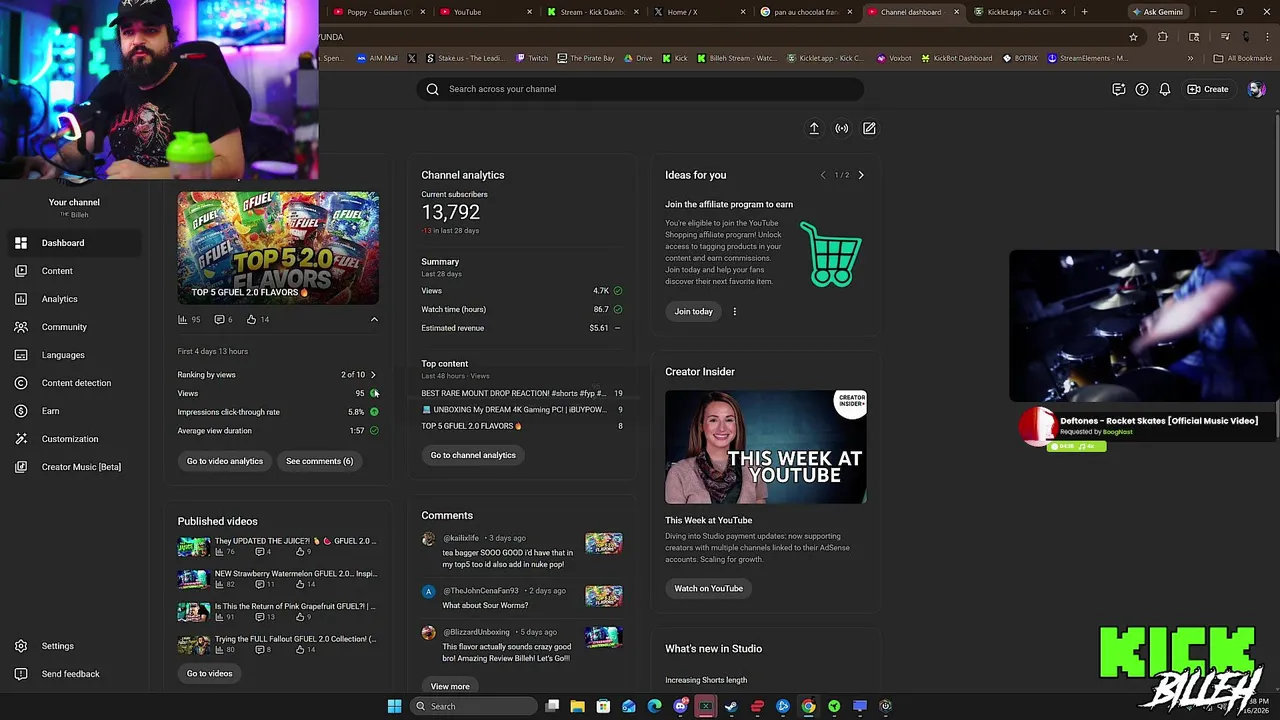This screenshot has width=1280, height=720.
Task: Open the Twitch bookmark
Action: pyautogui.click(x=532, y=58)
